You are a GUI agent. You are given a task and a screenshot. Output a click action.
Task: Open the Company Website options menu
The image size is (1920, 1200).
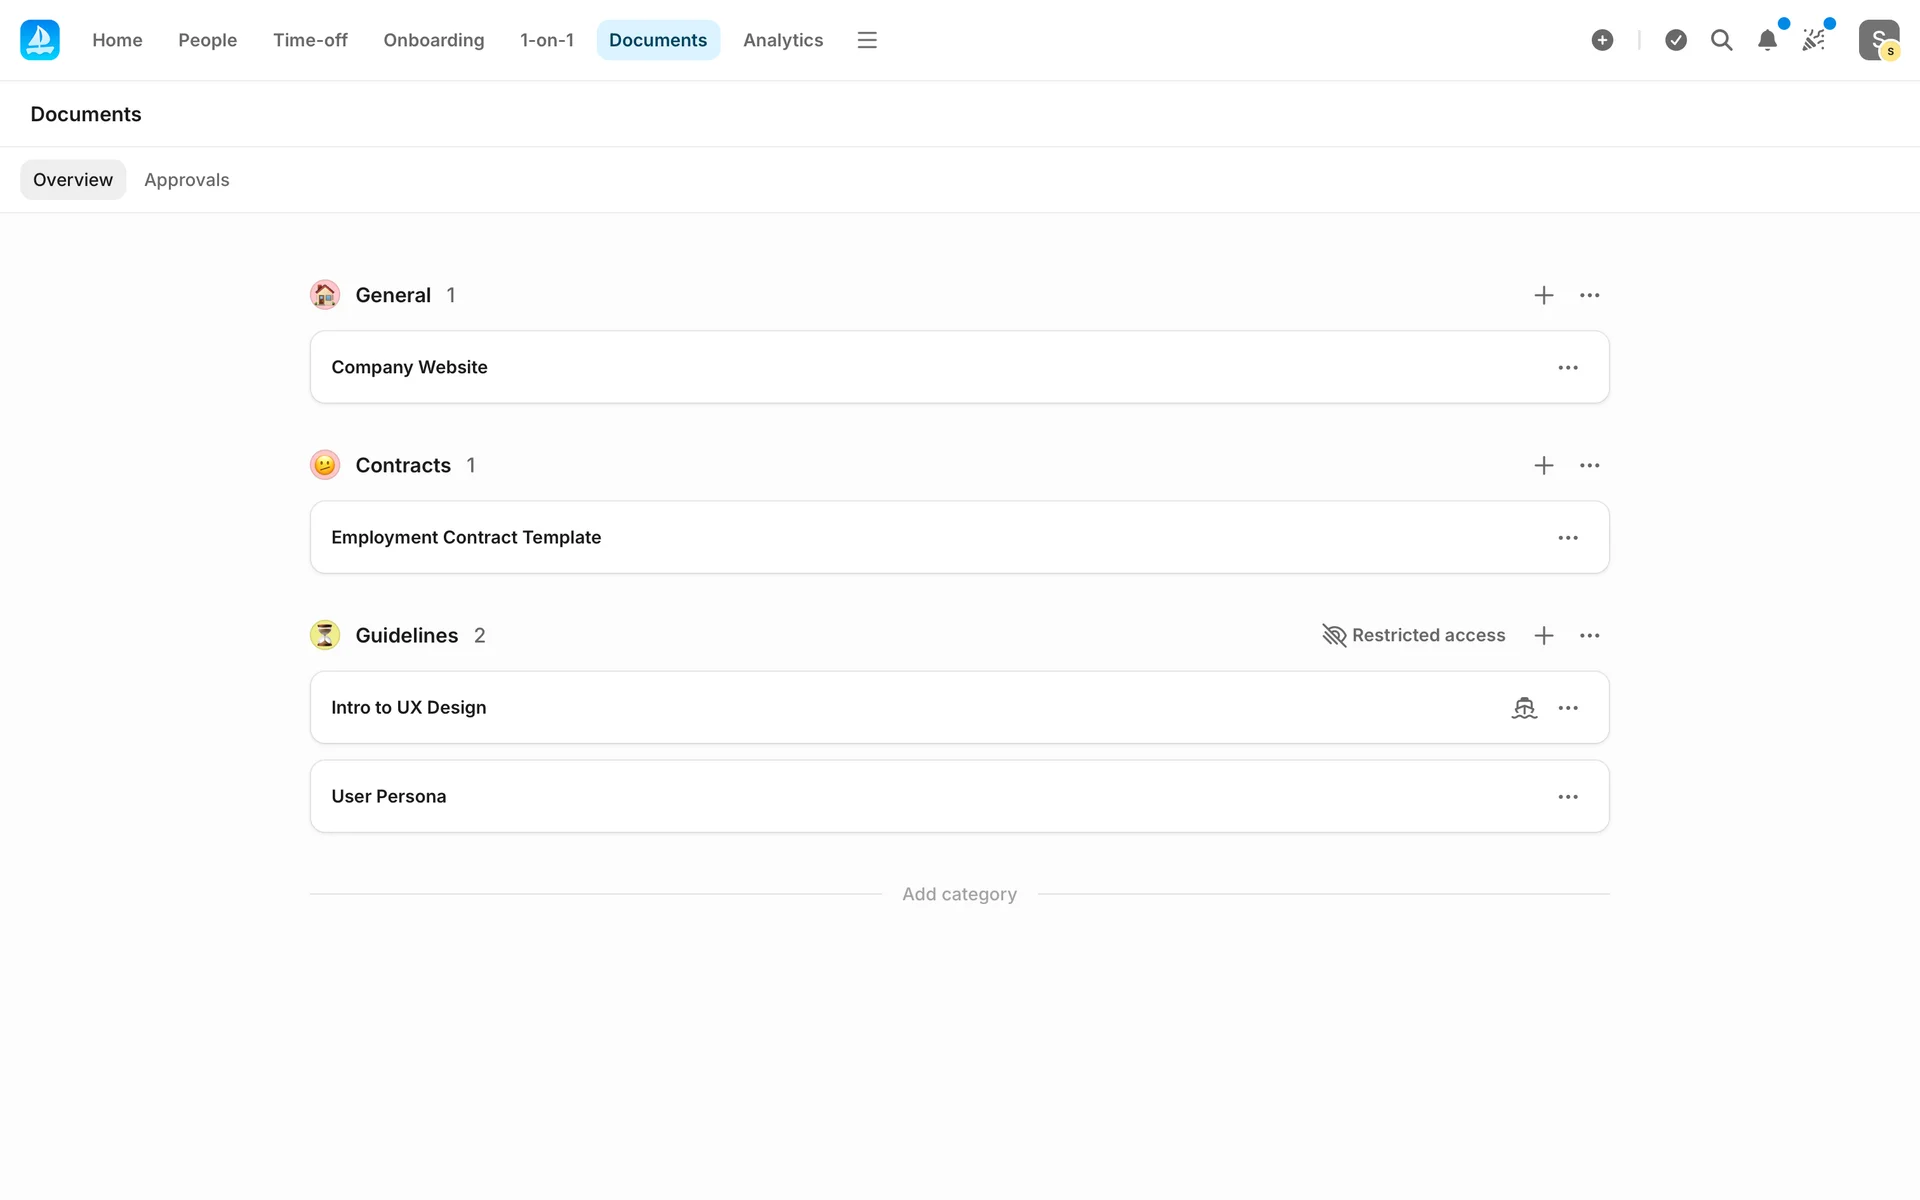tap(1568, 368)
